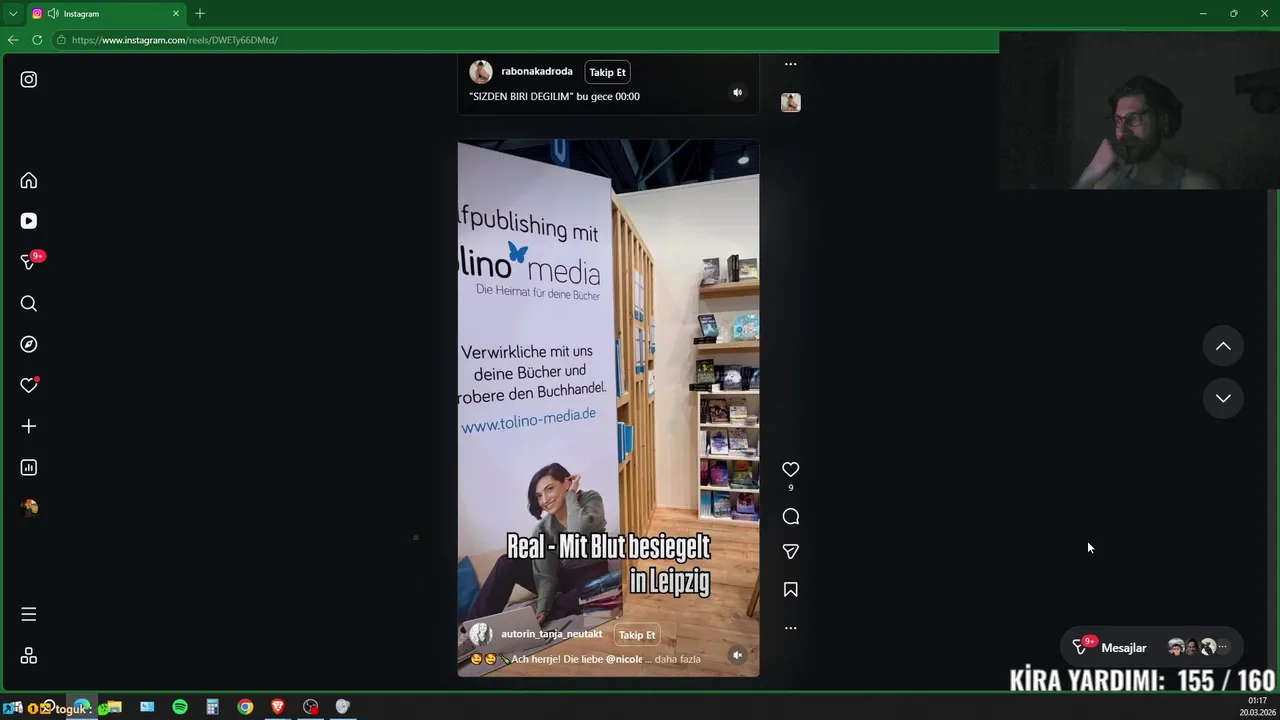Follow rabonakadroda via Takip Et
This screenshot has width=1280, height=720.
point(607,72)
